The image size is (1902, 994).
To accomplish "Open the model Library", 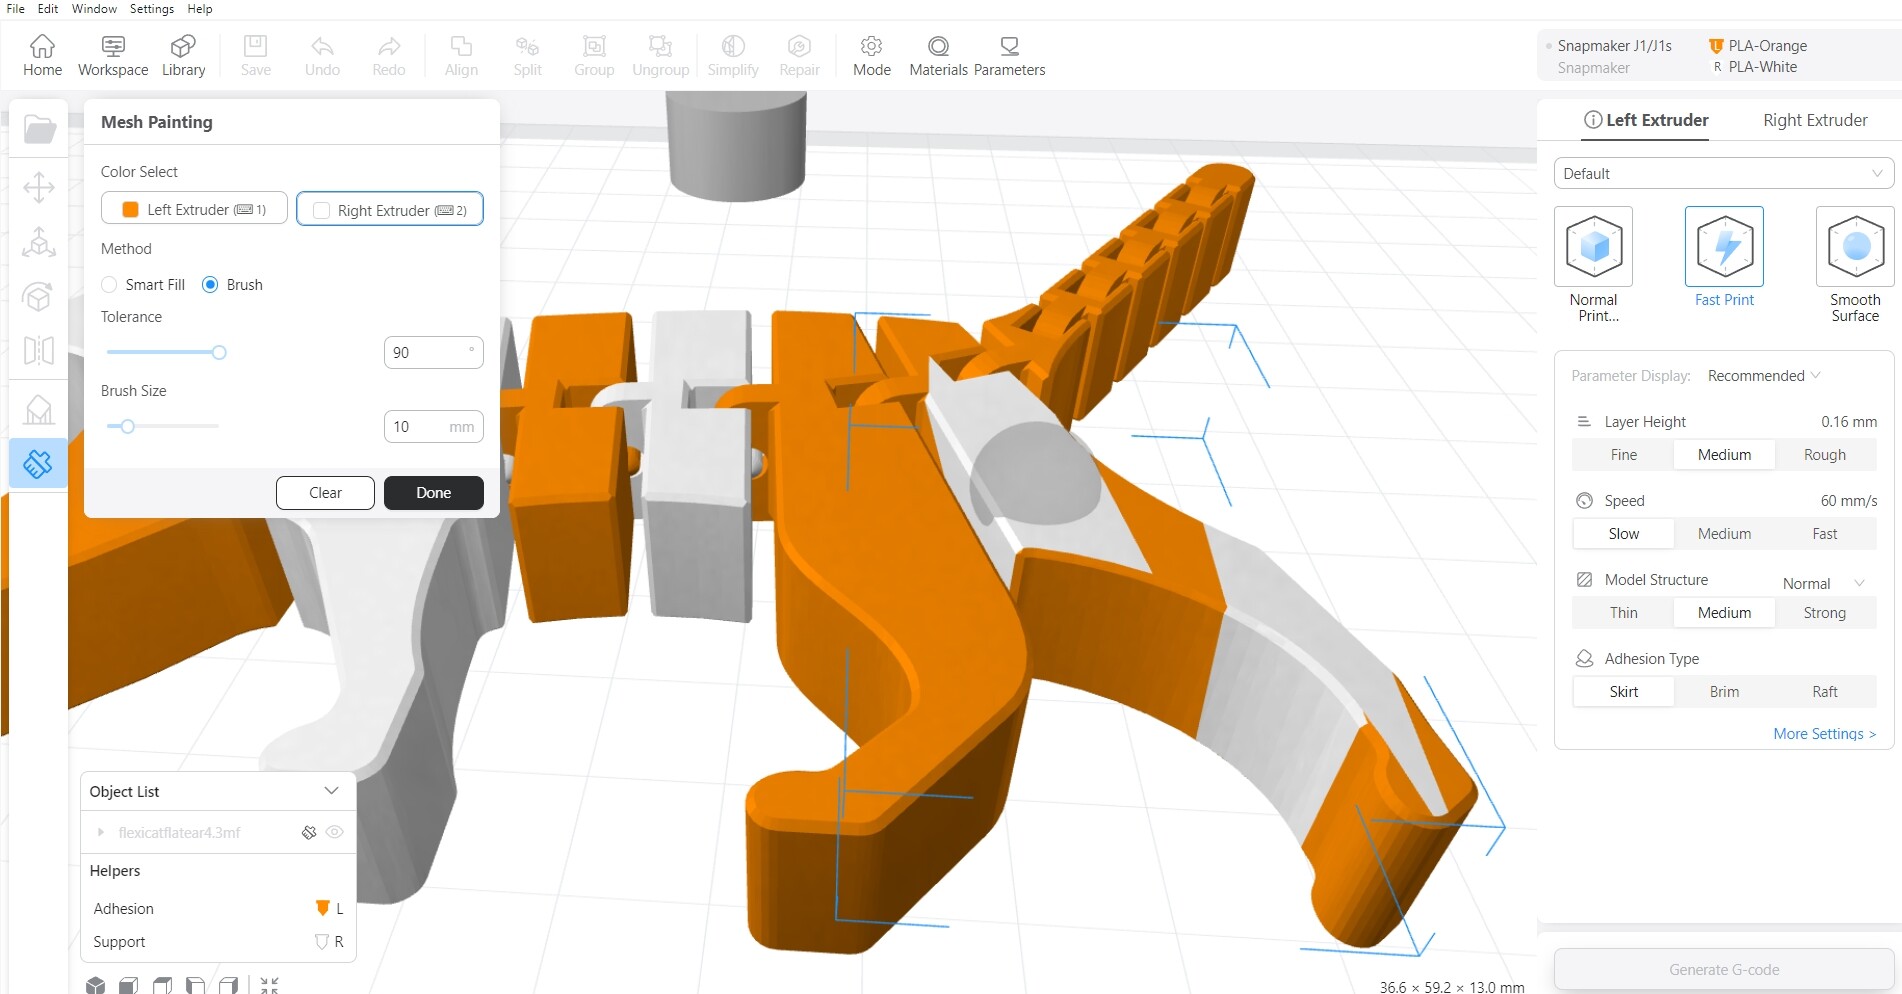I will click(x=183, y=56).
